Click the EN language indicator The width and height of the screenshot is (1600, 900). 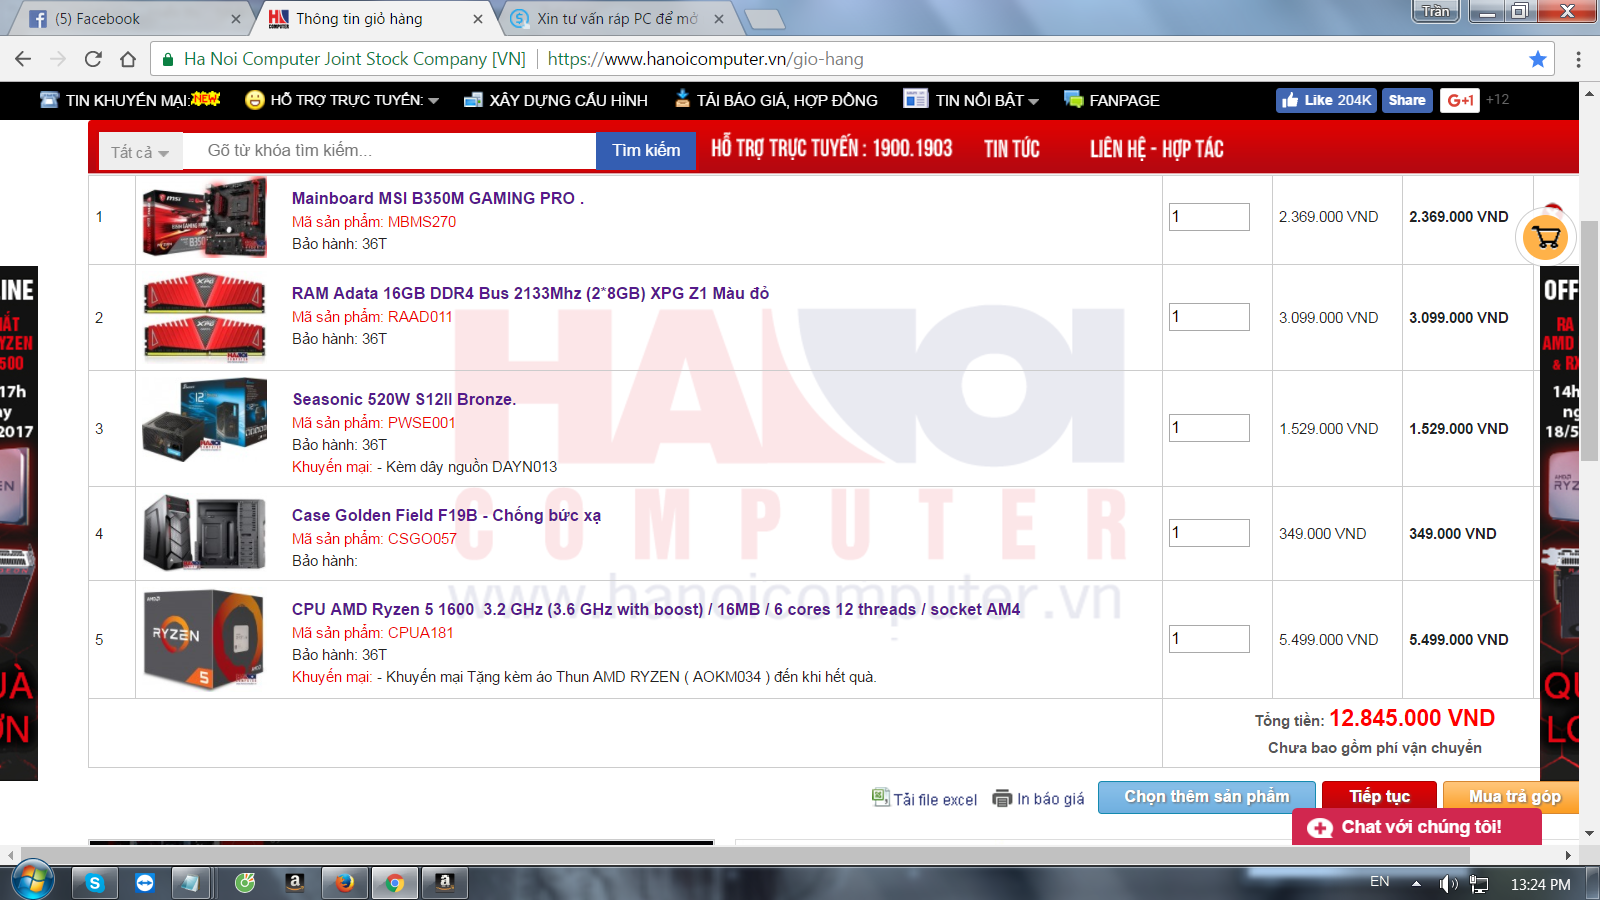pyautogui.click(x=1380, y=882)
